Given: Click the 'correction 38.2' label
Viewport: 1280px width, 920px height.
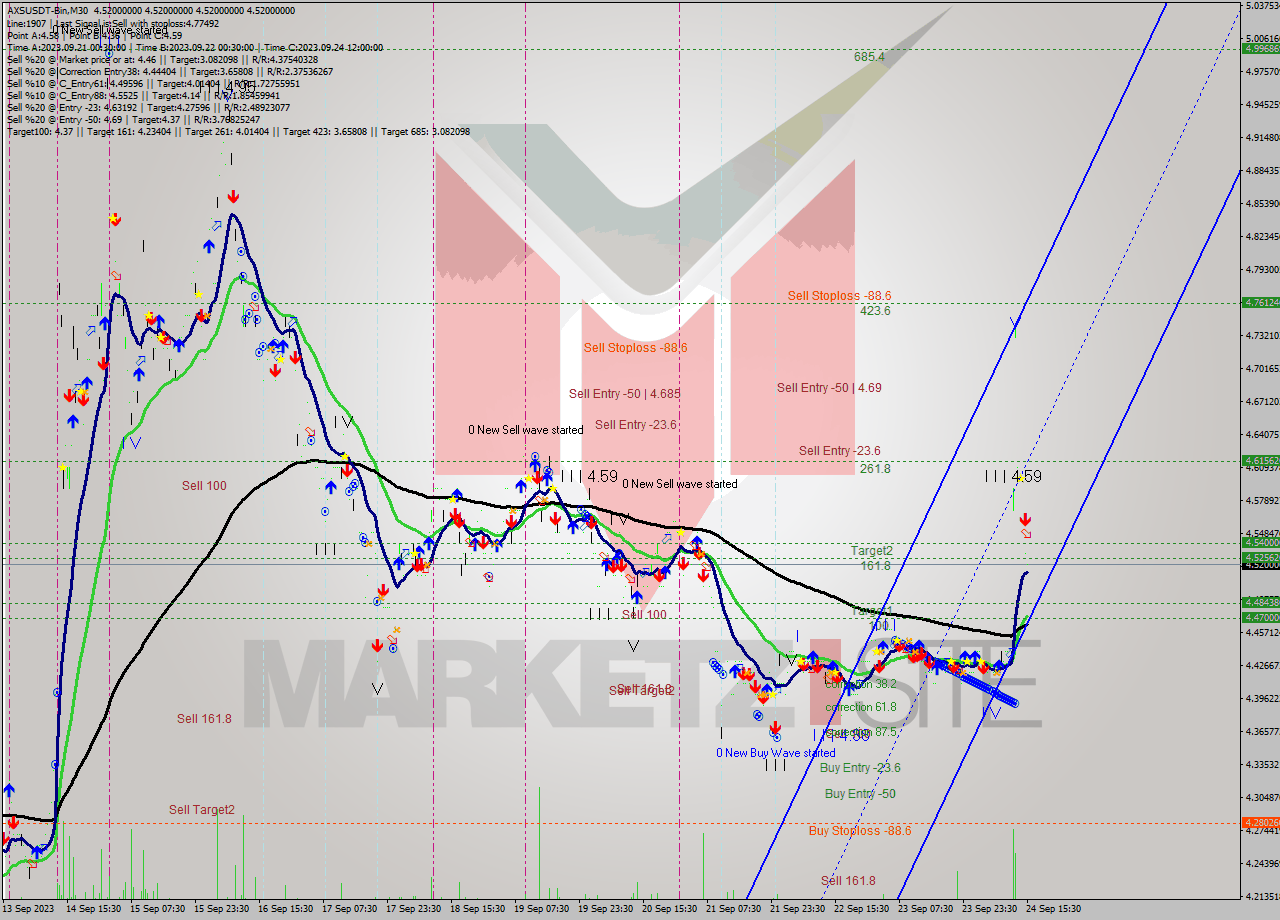Looking at the screenshot, I should [861, 684].
